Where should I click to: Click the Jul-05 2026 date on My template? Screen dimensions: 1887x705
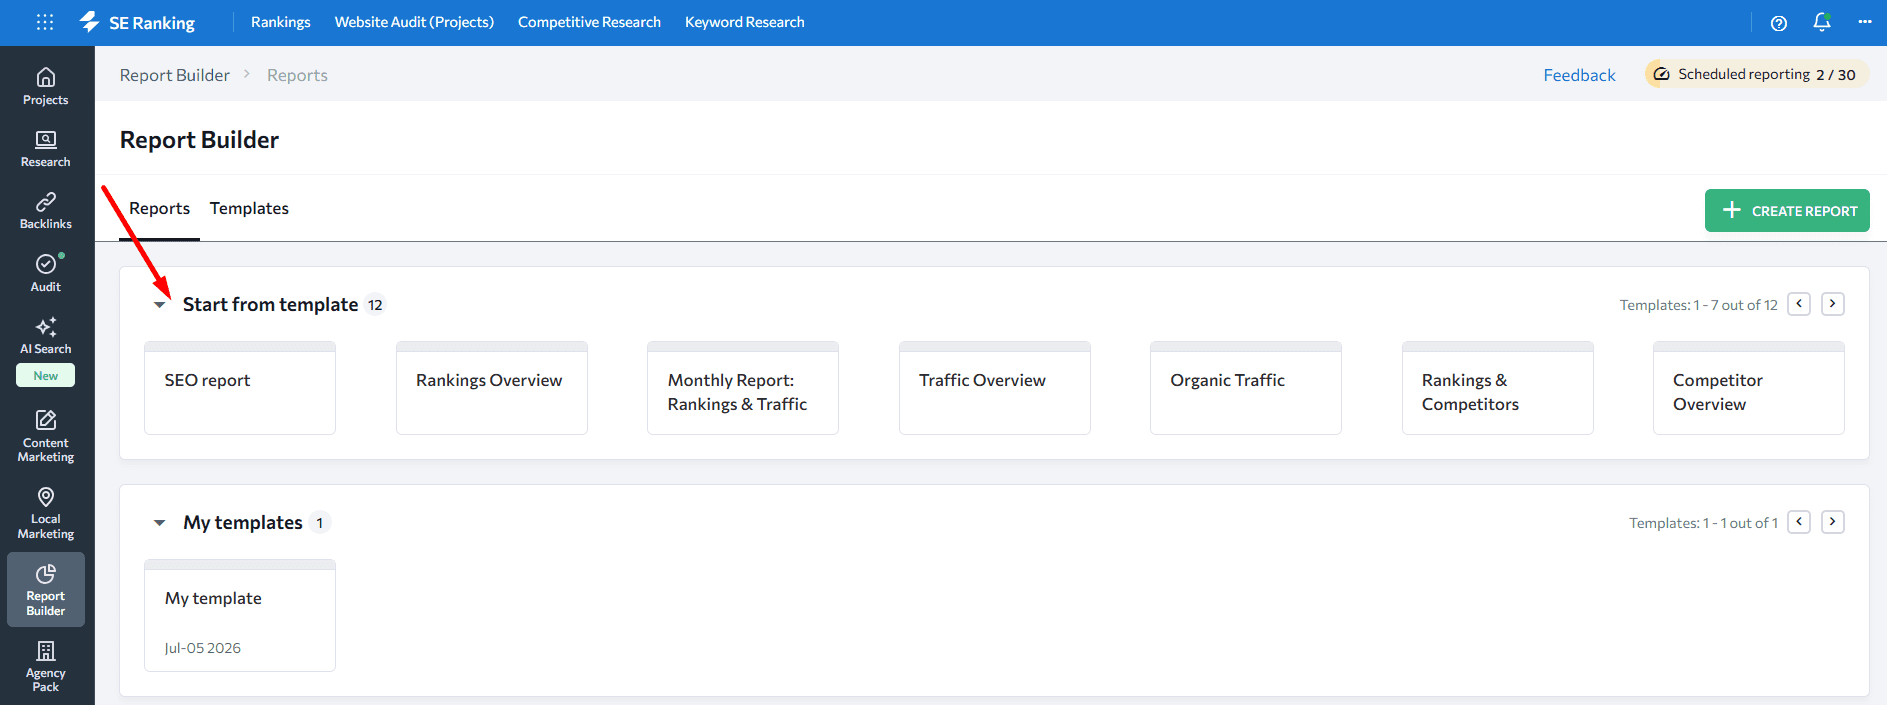click(x=203, y=648)
